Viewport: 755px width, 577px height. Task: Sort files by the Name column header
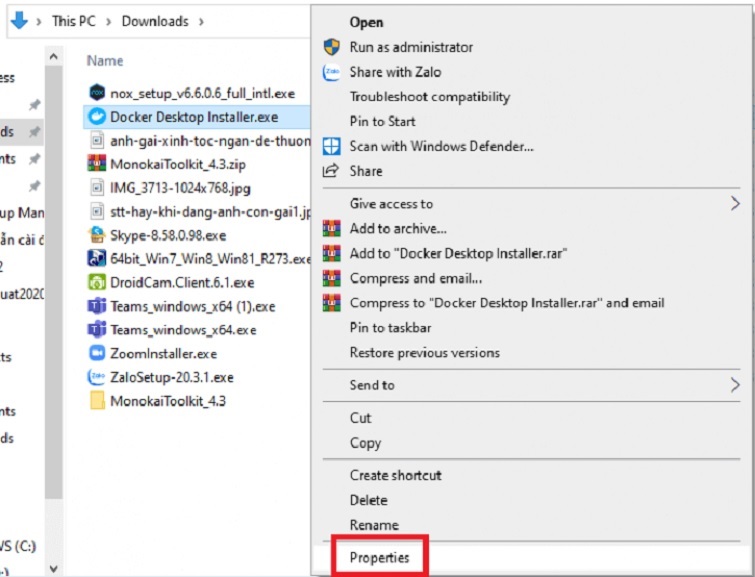click(x=105, y=60)
